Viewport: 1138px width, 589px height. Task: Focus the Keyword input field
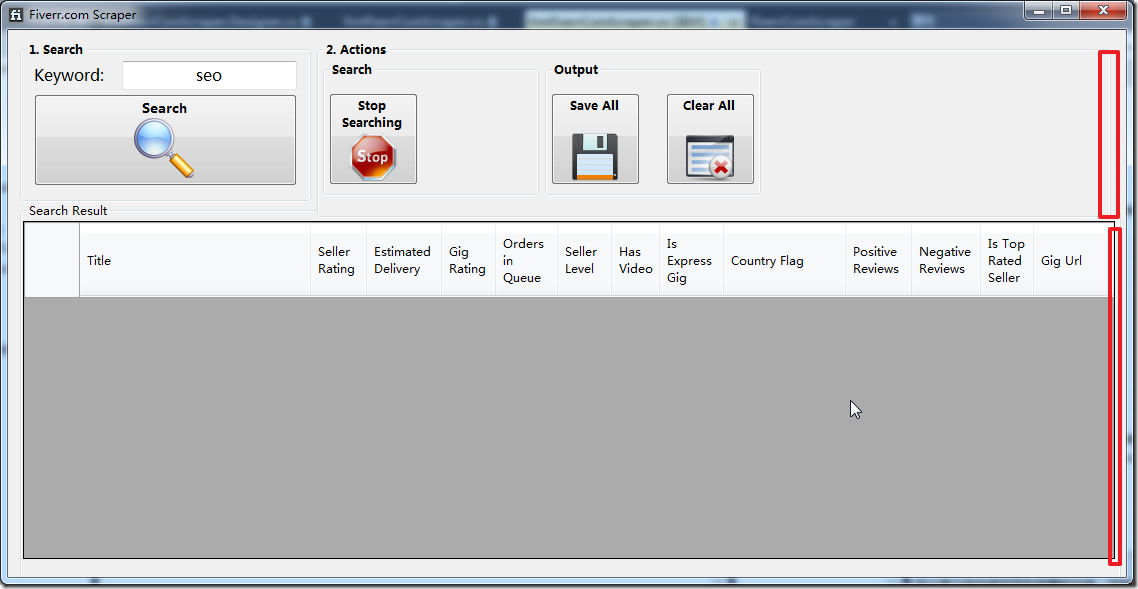click(209, 75)
